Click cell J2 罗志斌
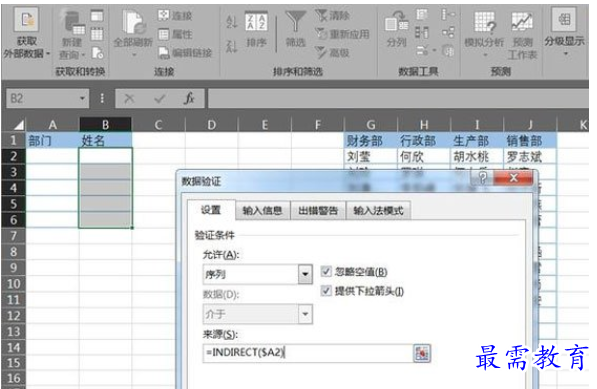Screen dimensions: 597x389 [530, 156]
